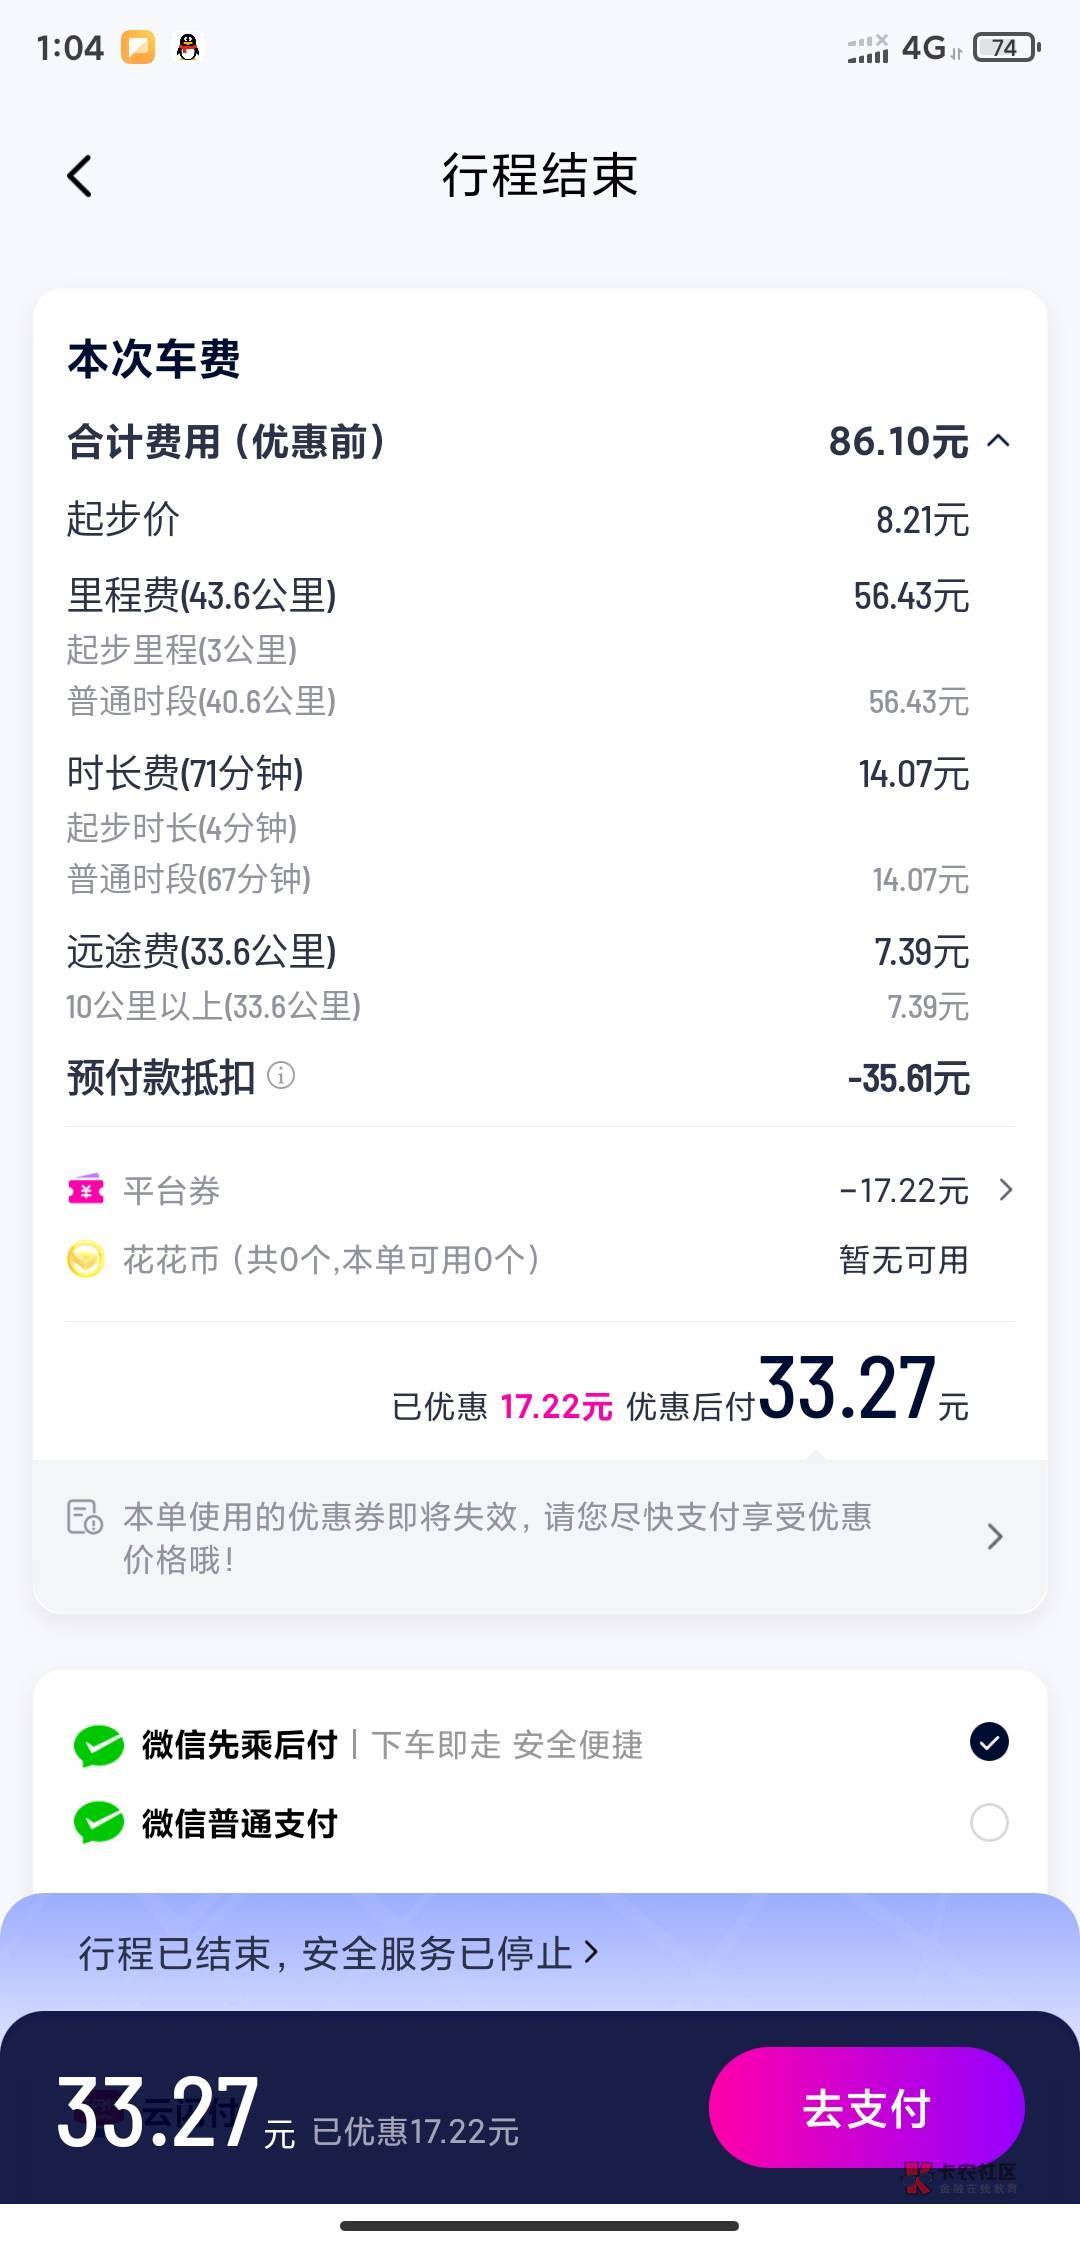Open 行程已结束 safety service banner
This screenshot has height=2248, width=1080.
338,1953
